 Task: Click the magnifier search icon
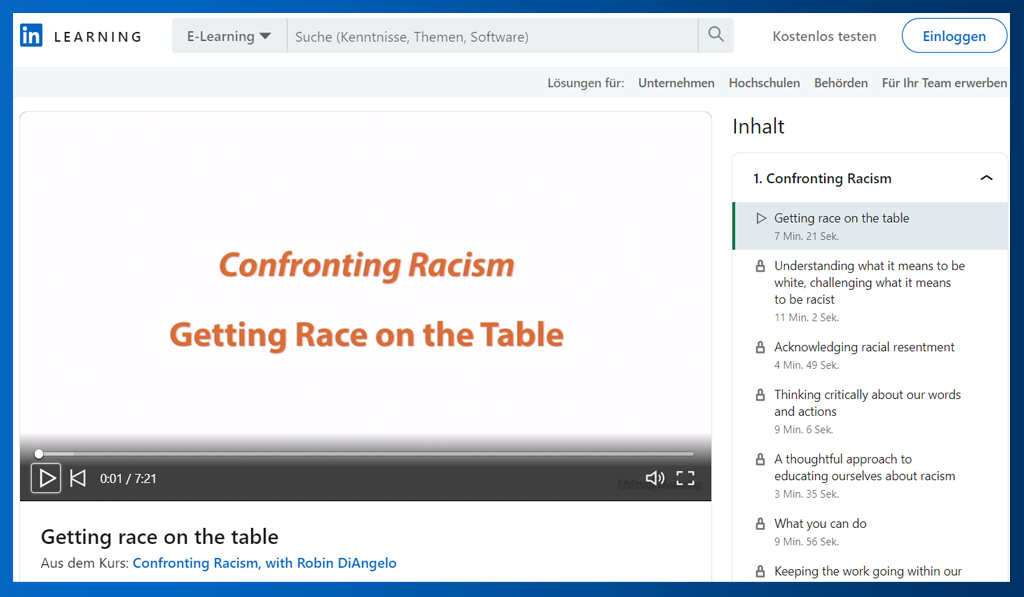coord(716,35)
